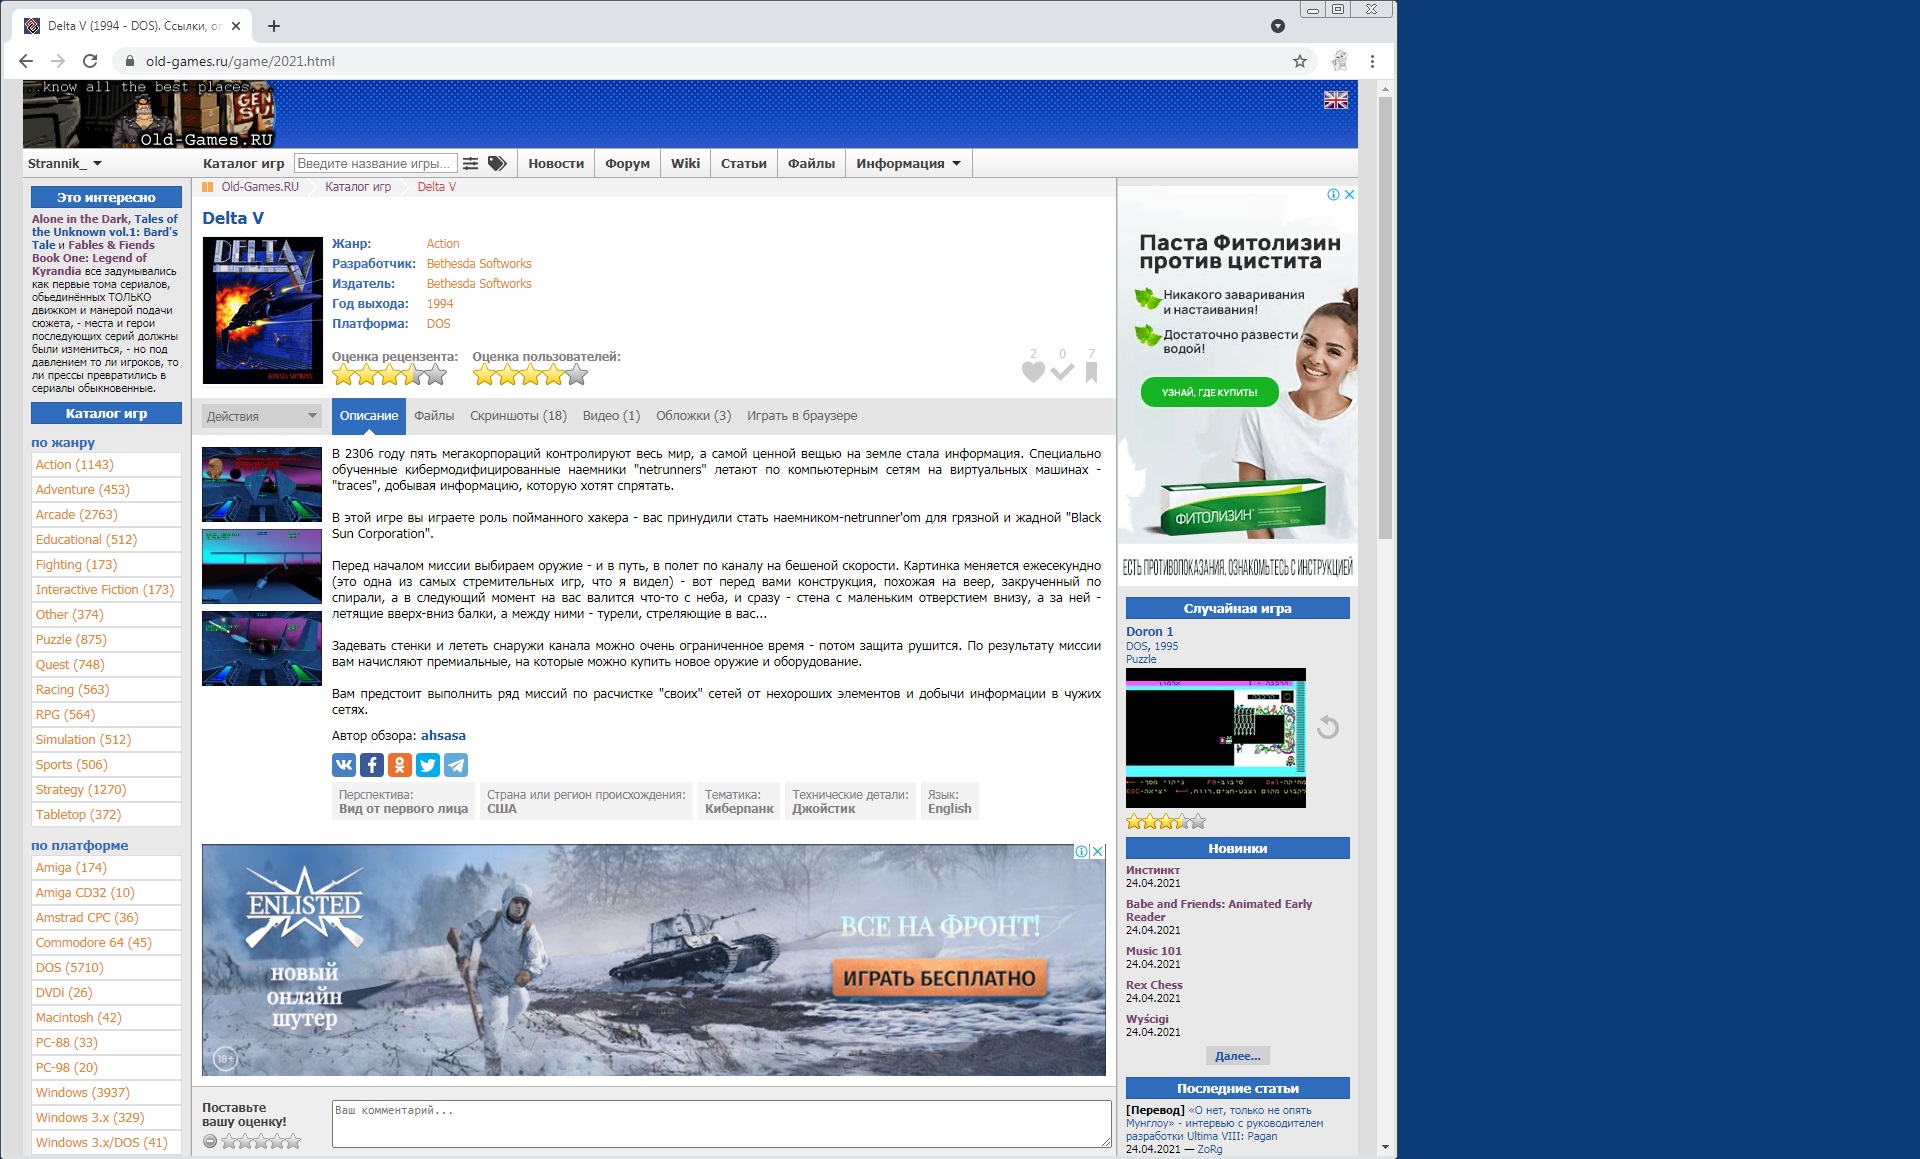This screenshot has width=1920, height=1159.
Task: Click the Odnoklassniki share icon
Action: (399, 765)
